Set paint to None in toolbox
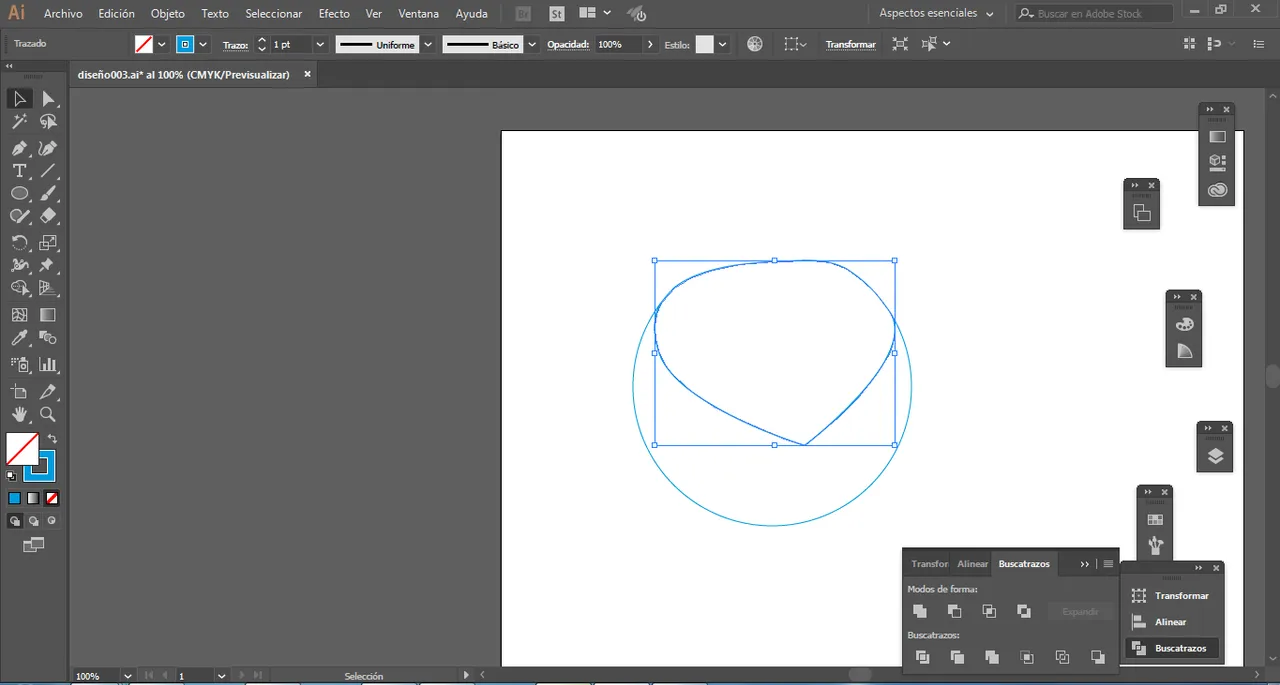 point(52,498)
